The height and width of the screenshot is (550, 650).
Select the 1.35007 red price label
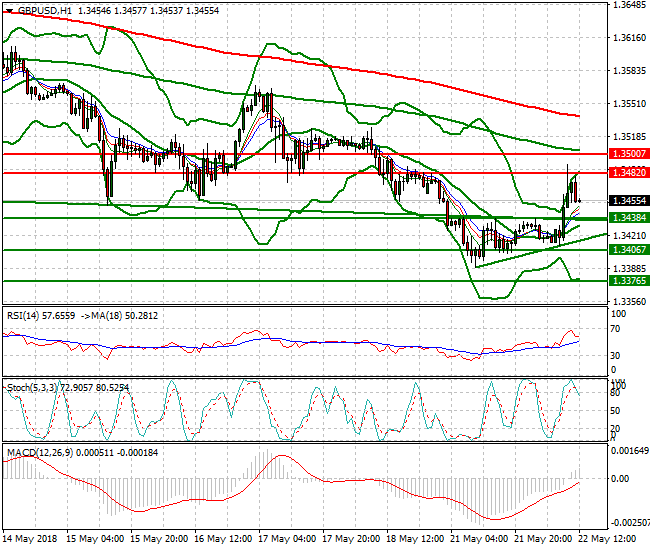pos(629,154)
